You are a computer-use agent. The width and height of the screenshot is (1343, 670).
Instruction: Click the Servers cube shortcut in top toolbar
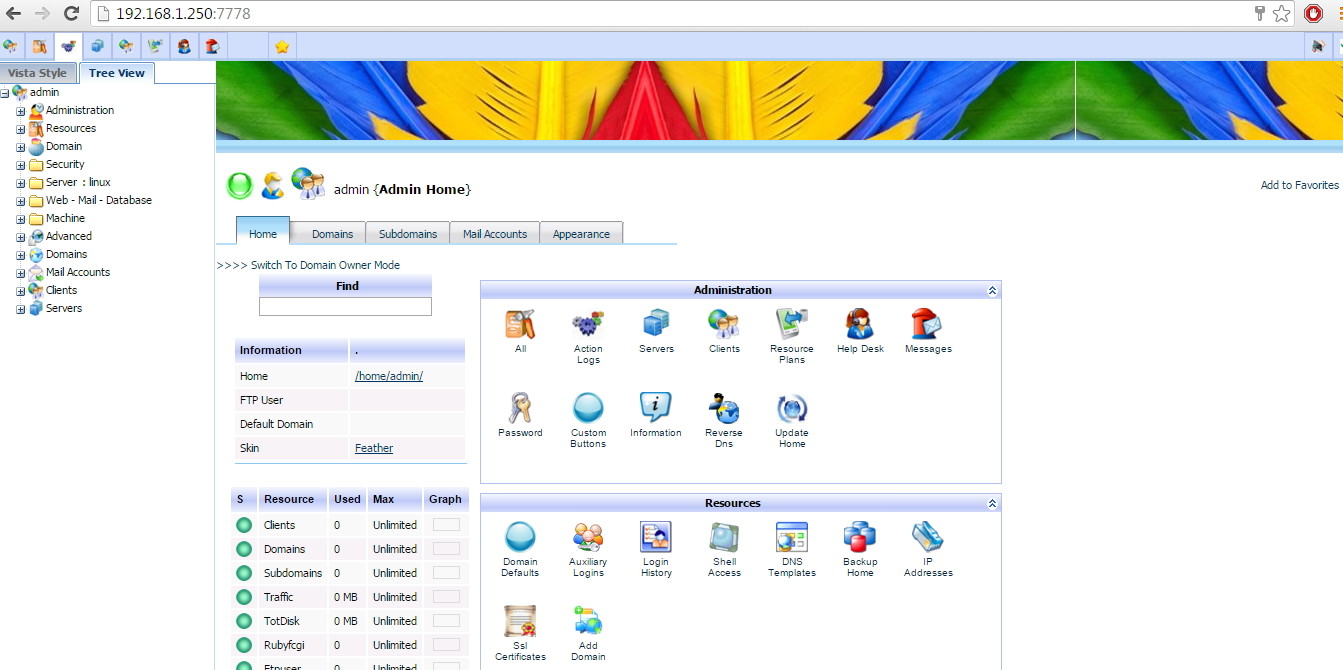click(x=97, y=46)
